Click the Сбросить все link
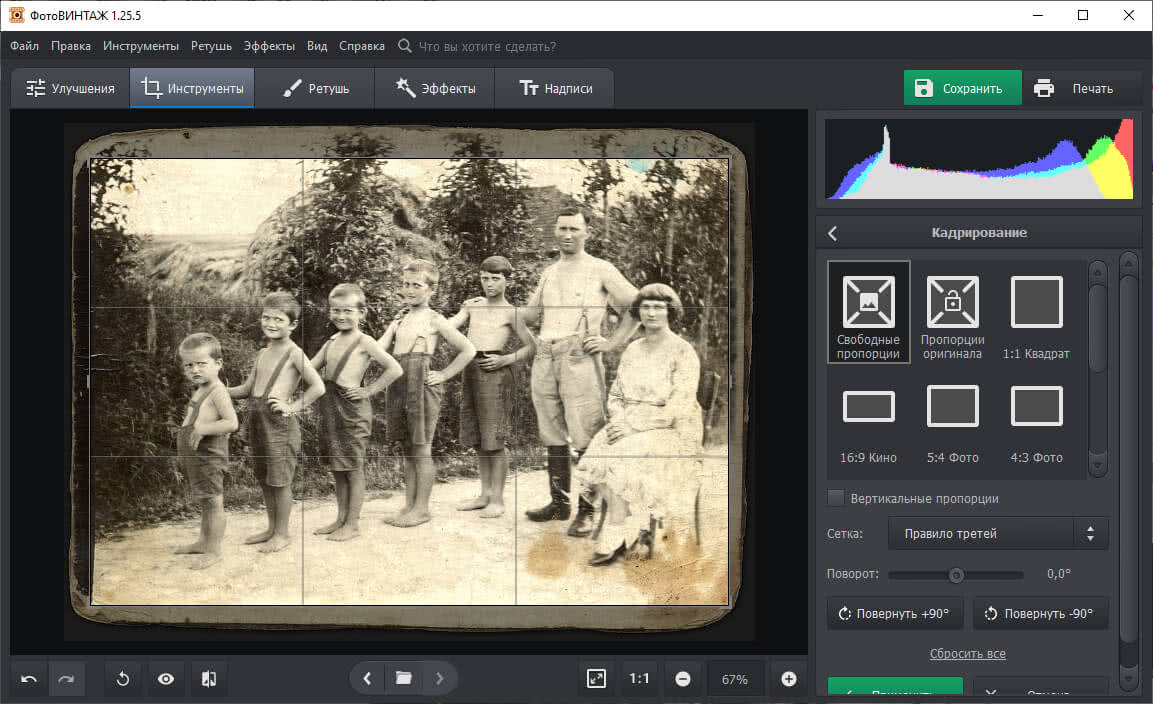Screen dimensions: 1153x704 pyautogui.click(x=967, y=653)
